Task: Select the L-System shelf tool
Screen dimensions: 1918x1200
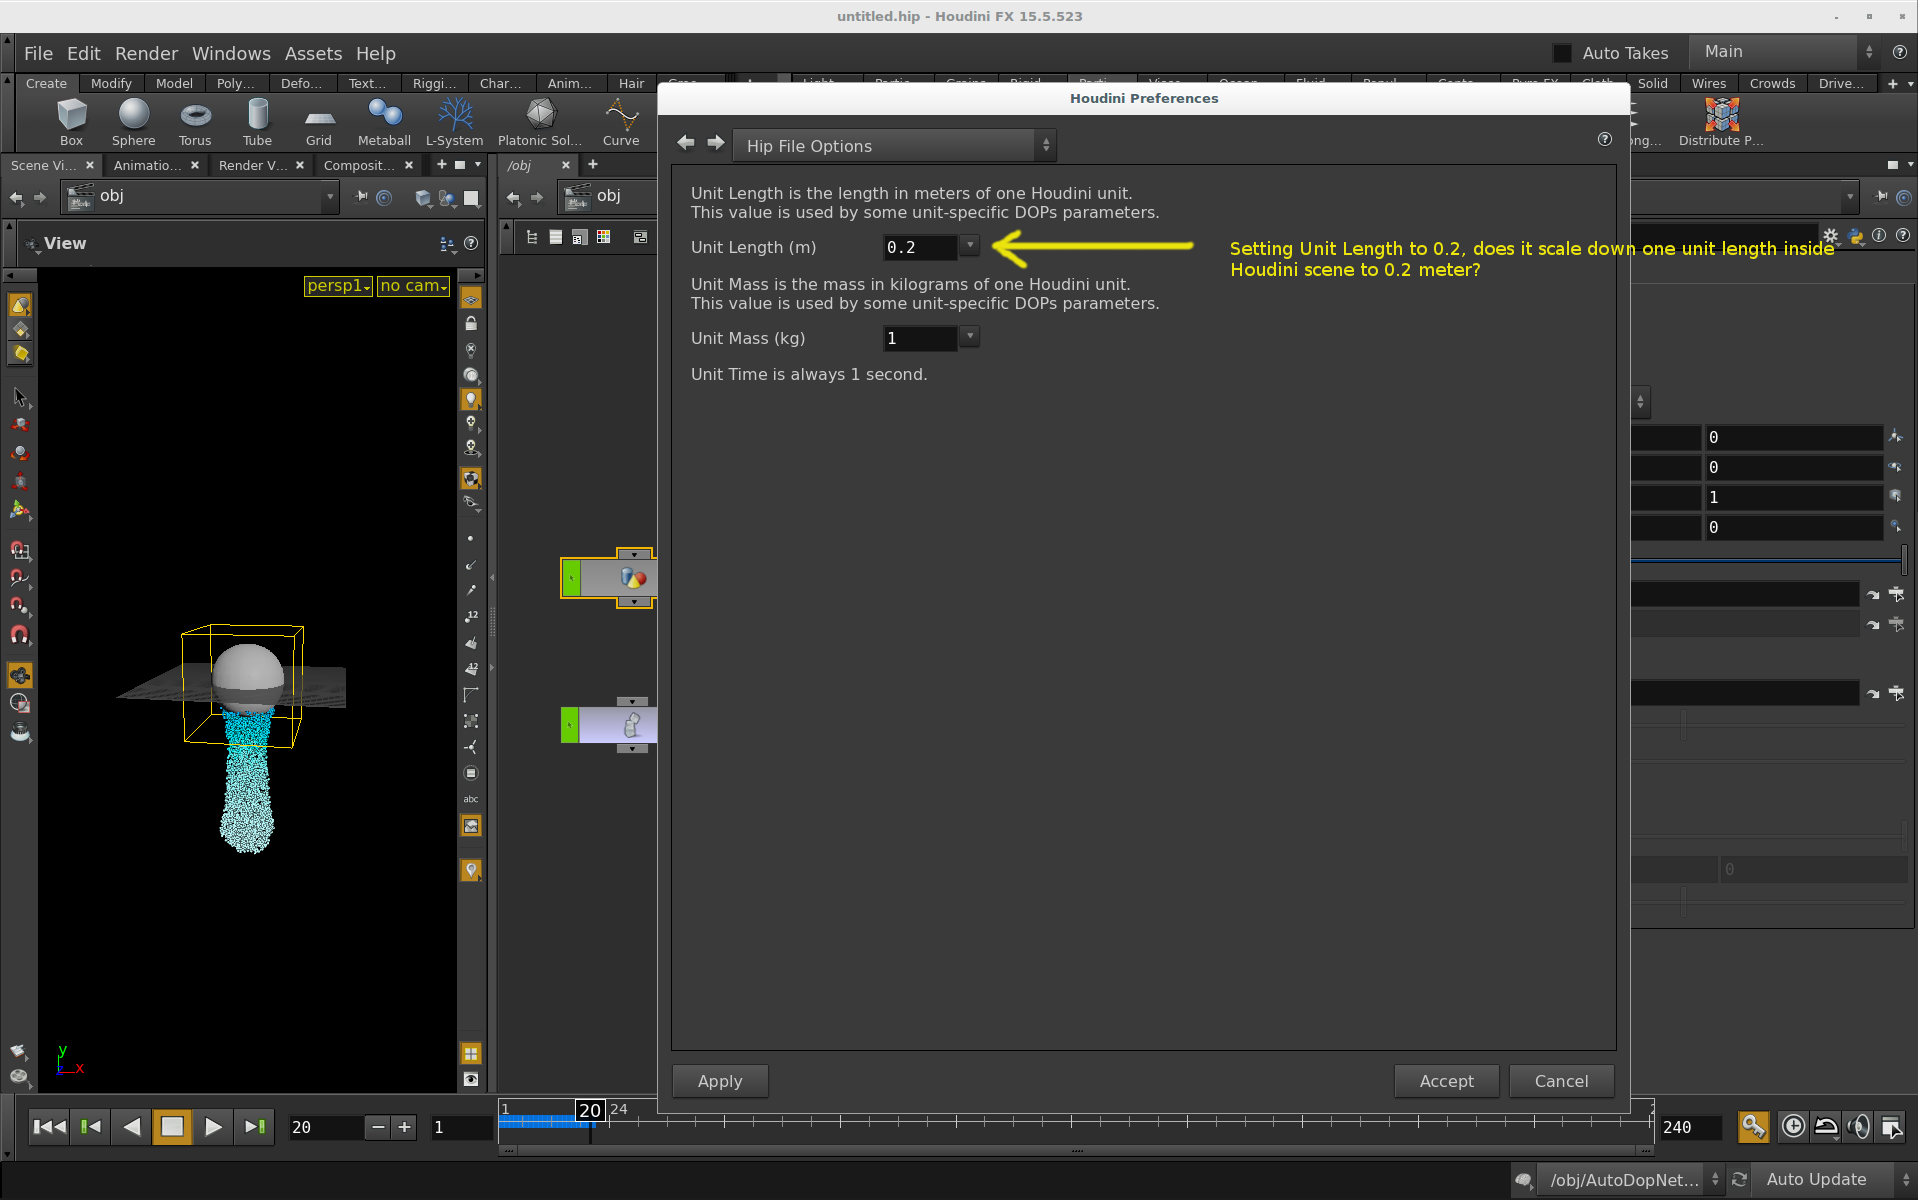Action: pos(454,122)
